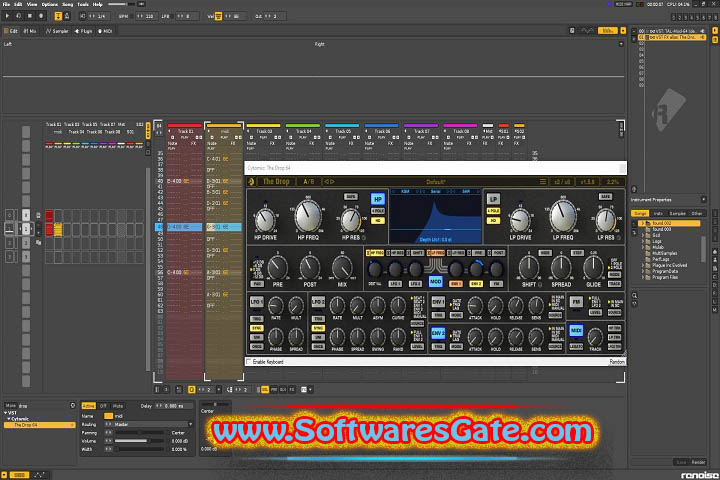Stop playback with the transport Stop button
Viewport: 720px width, 480px height.
coord(30,16)
